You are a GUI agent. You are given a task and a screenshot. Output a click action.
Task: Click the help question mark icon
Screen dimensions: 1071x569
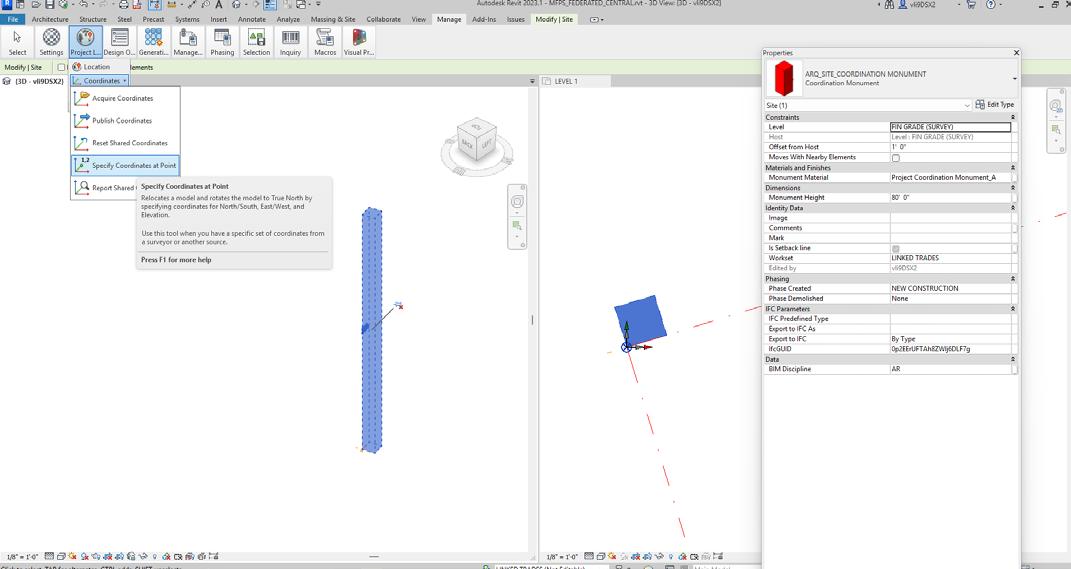click(990, 5)
